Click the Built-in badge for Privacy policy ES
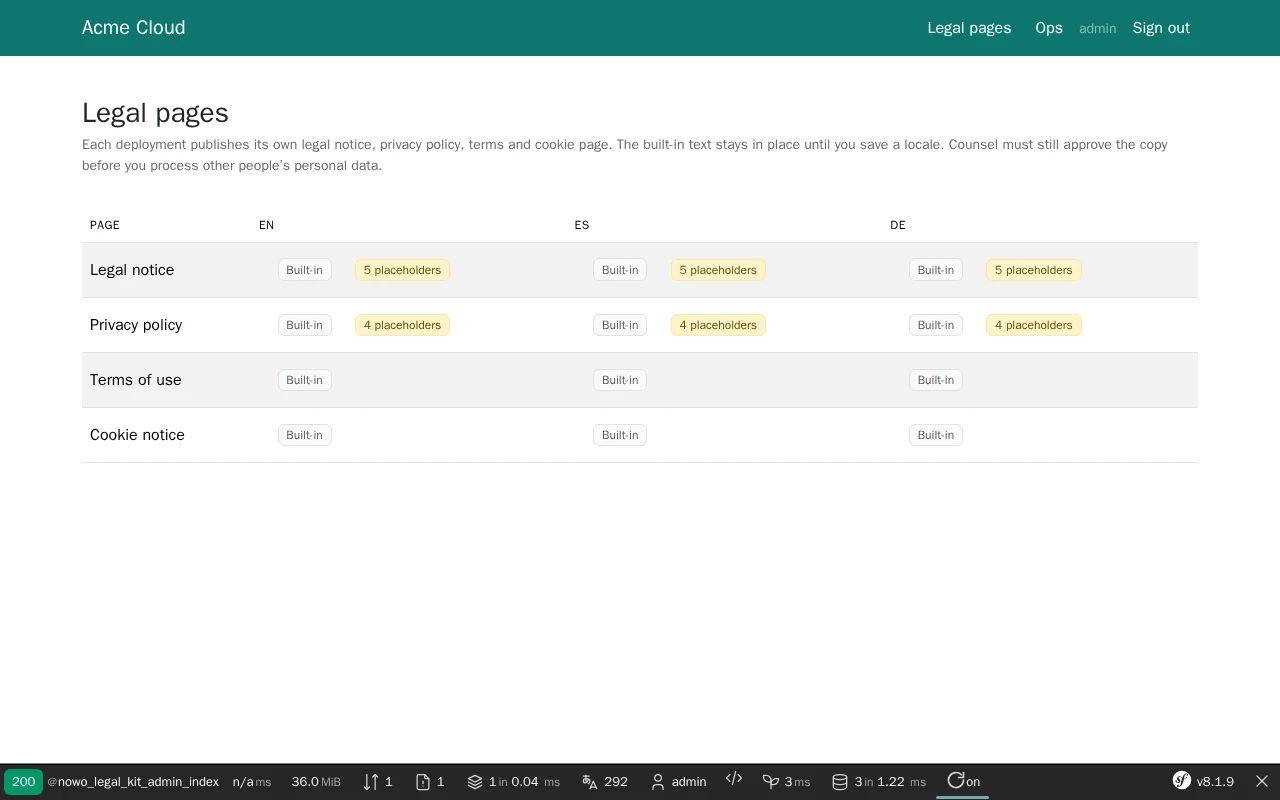1280x800 pixels. pos(620,325)
